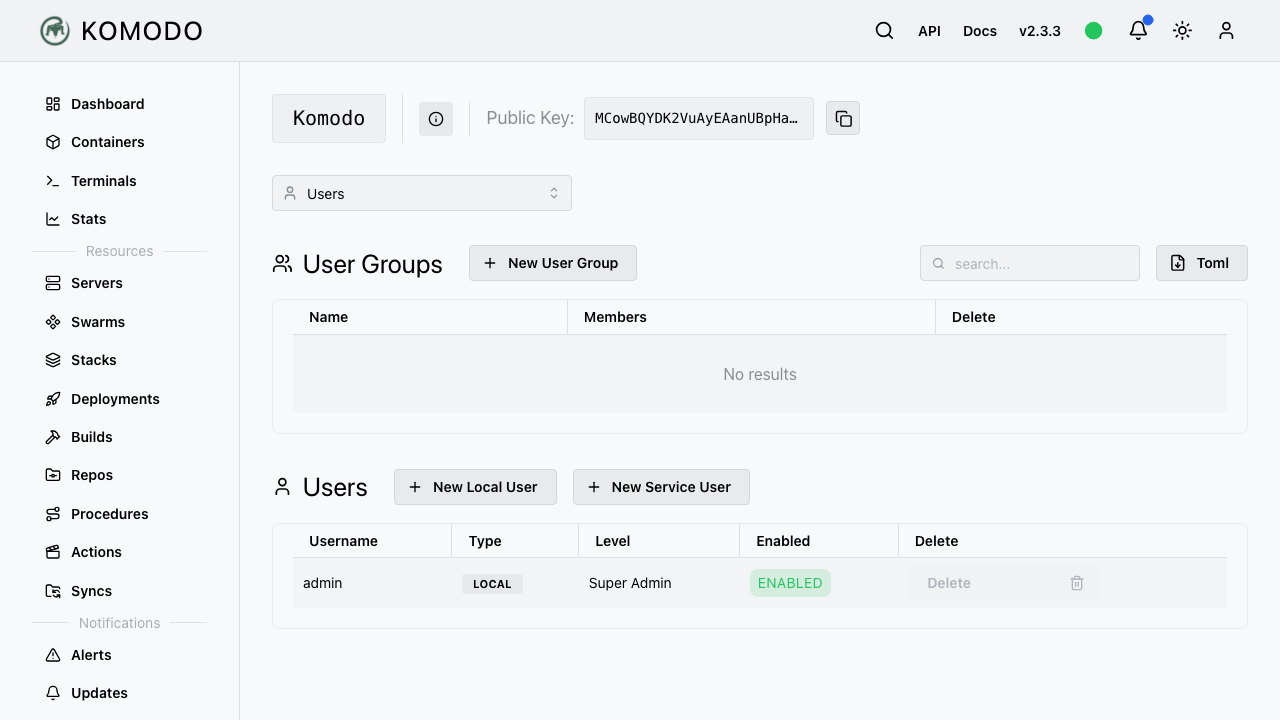Click the Syncs folder icon
This screenshot has width=1280, height=720.
click(53, 591)
